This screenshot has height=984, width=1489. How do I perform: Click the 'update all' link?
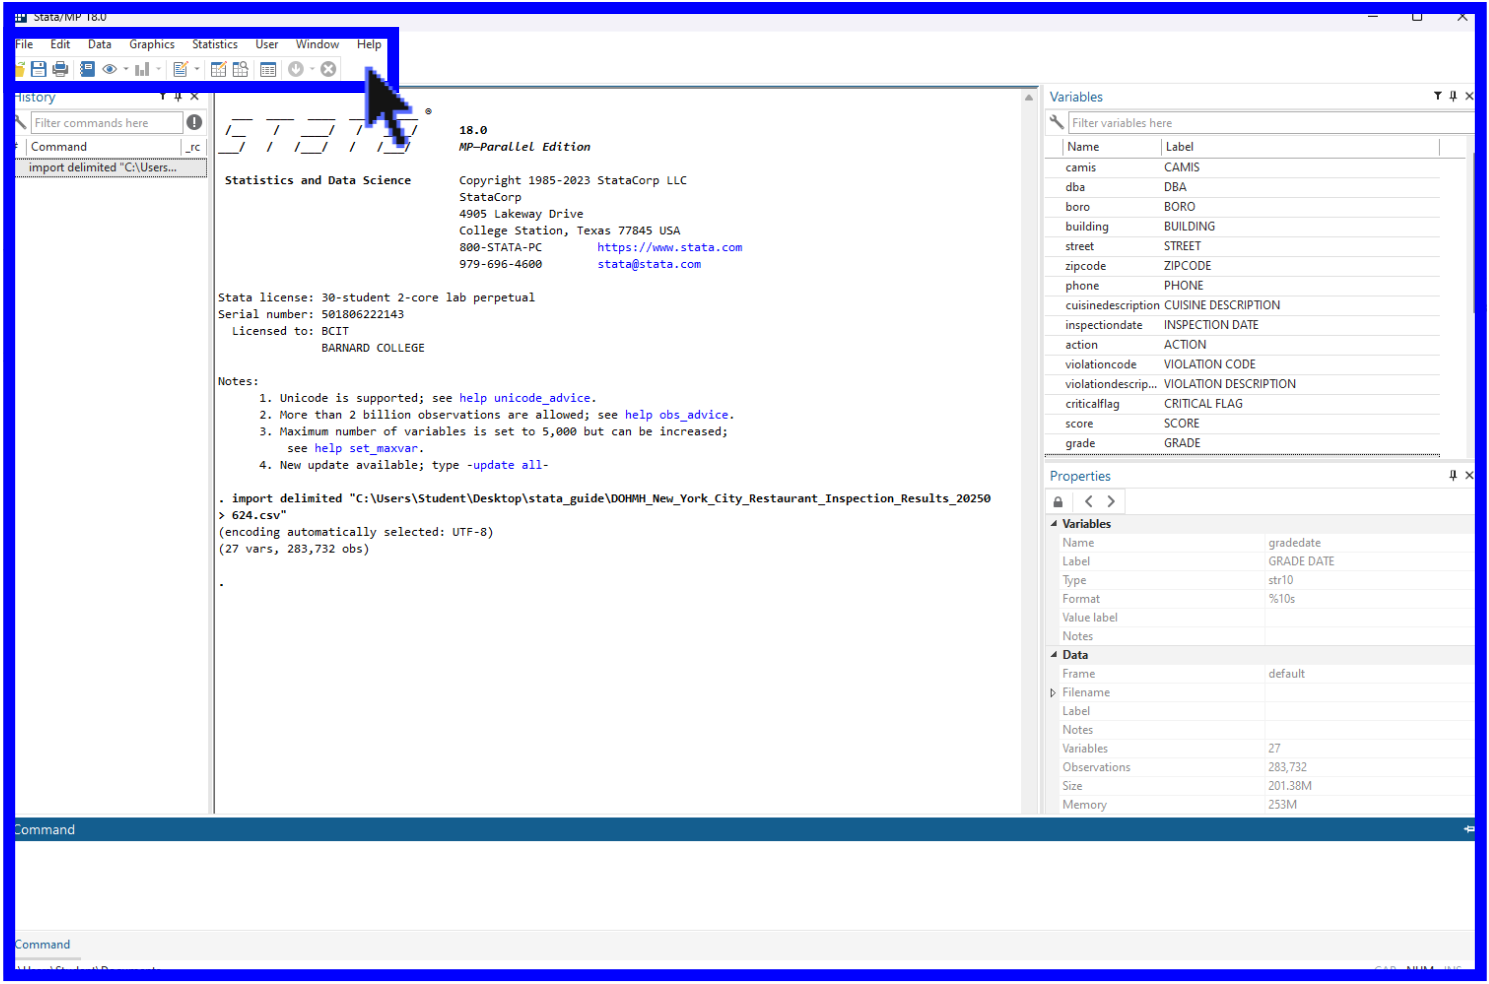tap(507, 465)
